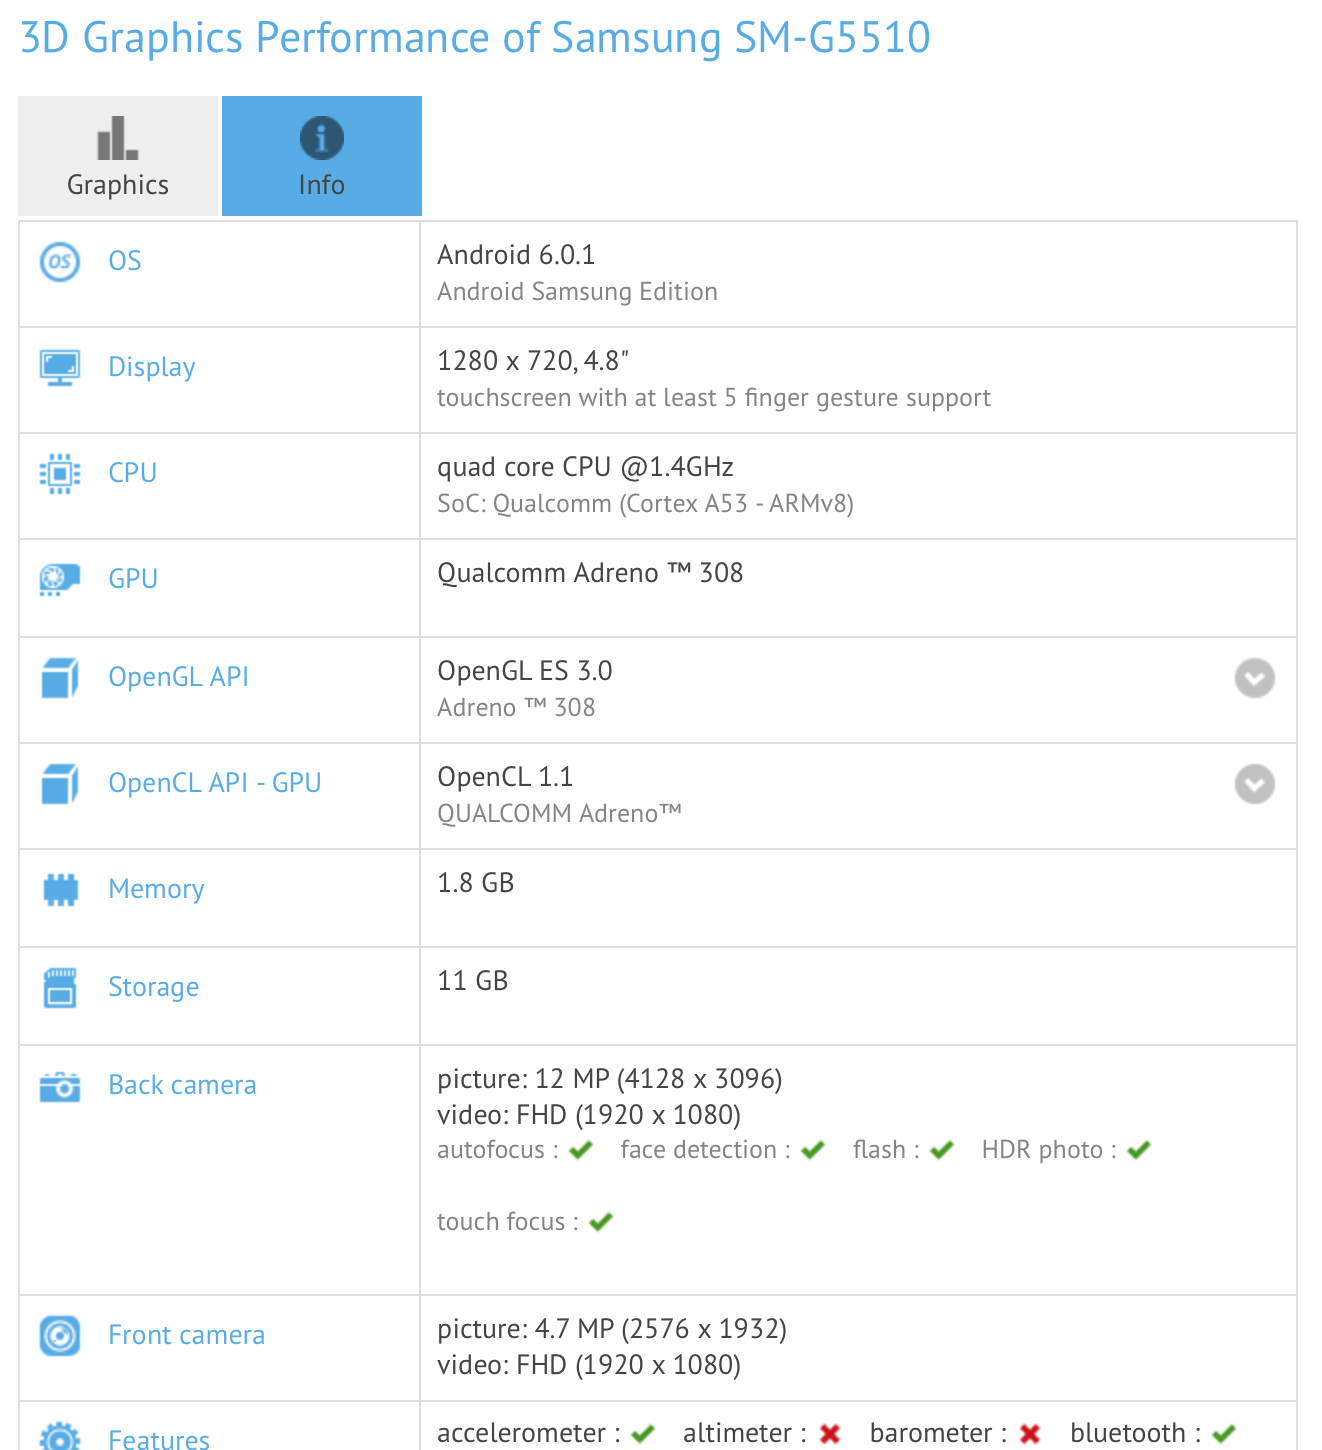The width and height of the screenshot is (1322, 1450).
Task: Click the HDR photo green checkmark
Action: [x=1139, y=1151]
